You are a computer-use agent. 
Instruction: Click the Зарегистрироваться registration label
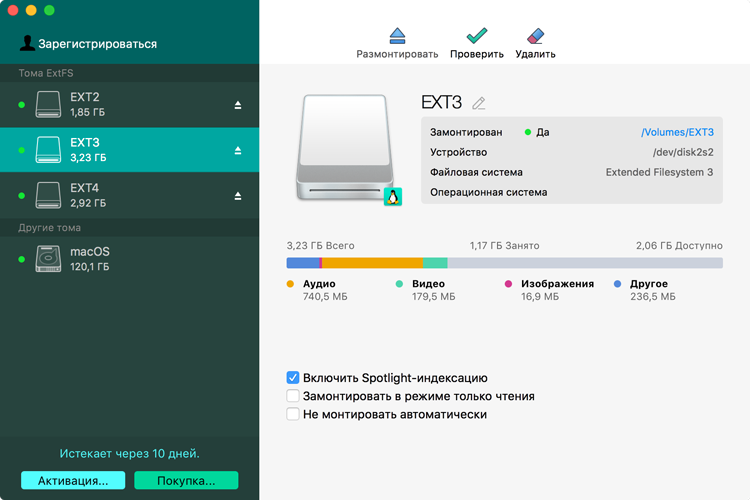click(x=97, y=44)
